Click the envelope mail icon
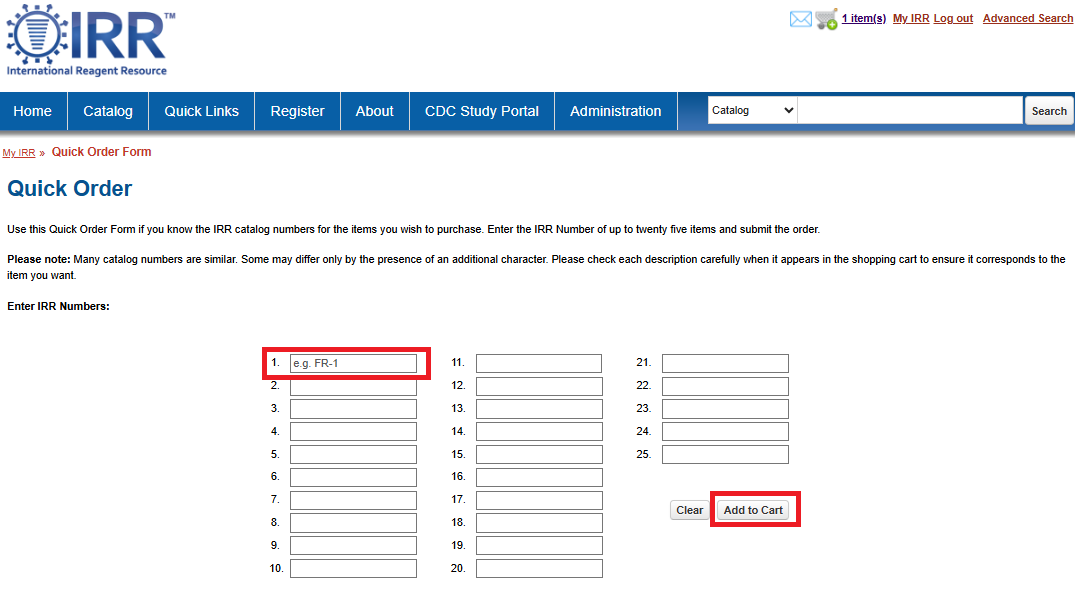 pyautogui.click(x=800, y=19)
